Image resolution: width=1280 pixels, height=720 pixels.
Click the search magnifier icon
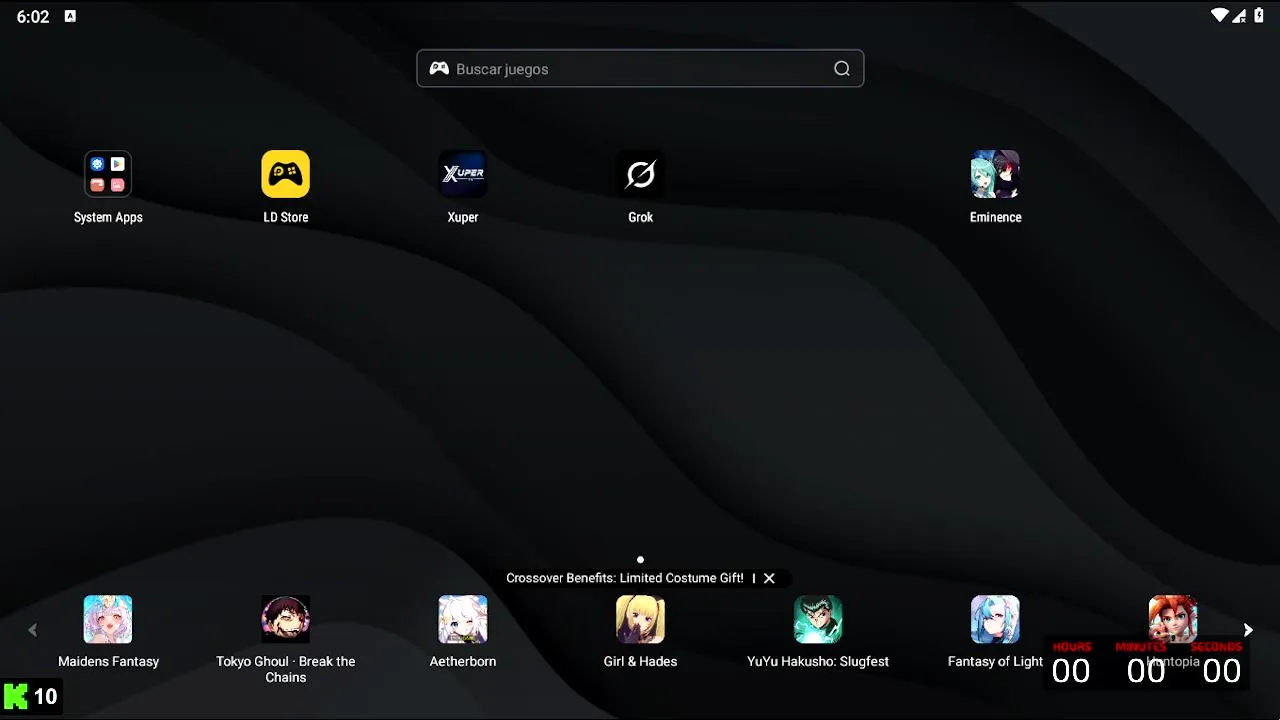842,69
